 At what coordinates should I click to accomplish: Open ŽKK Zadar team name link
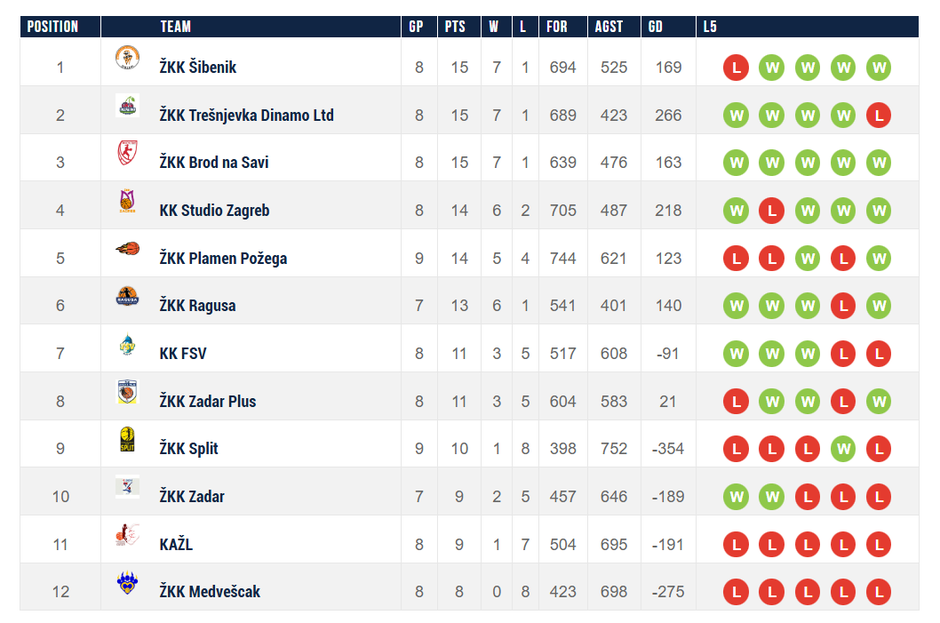[x=192, y=497]
